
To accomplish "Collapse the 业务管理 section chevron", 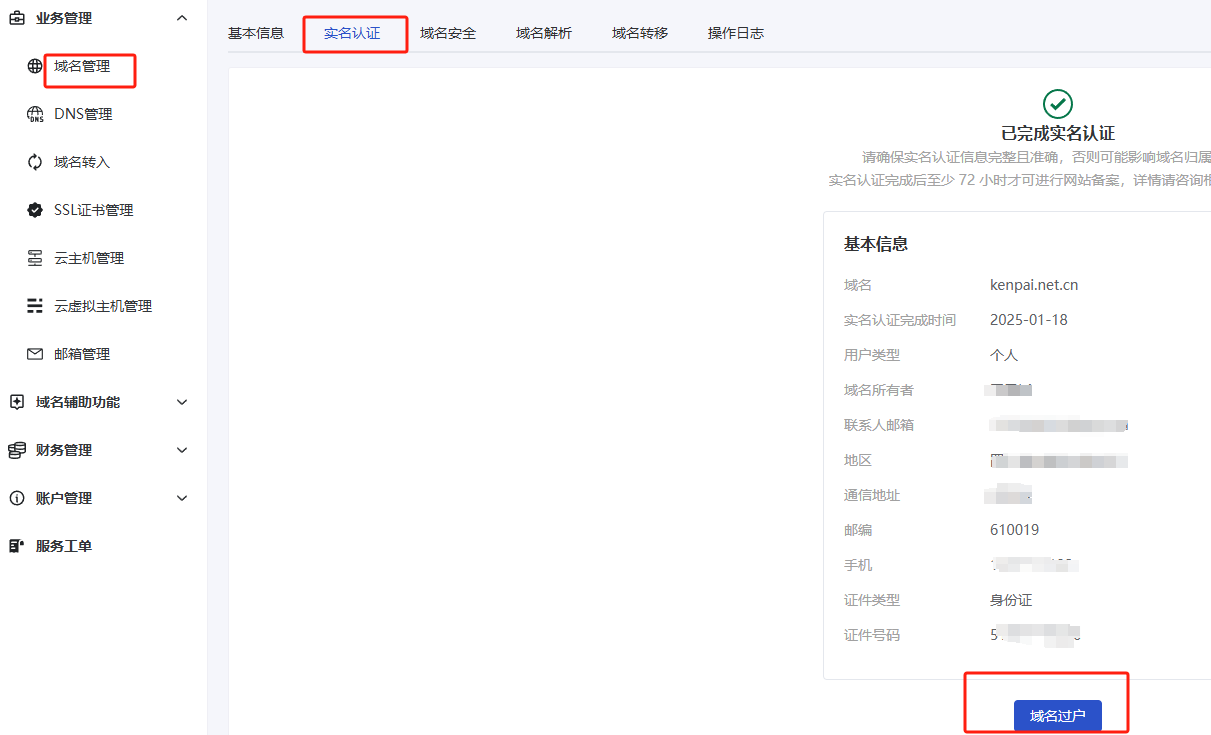I will point(181,18).
